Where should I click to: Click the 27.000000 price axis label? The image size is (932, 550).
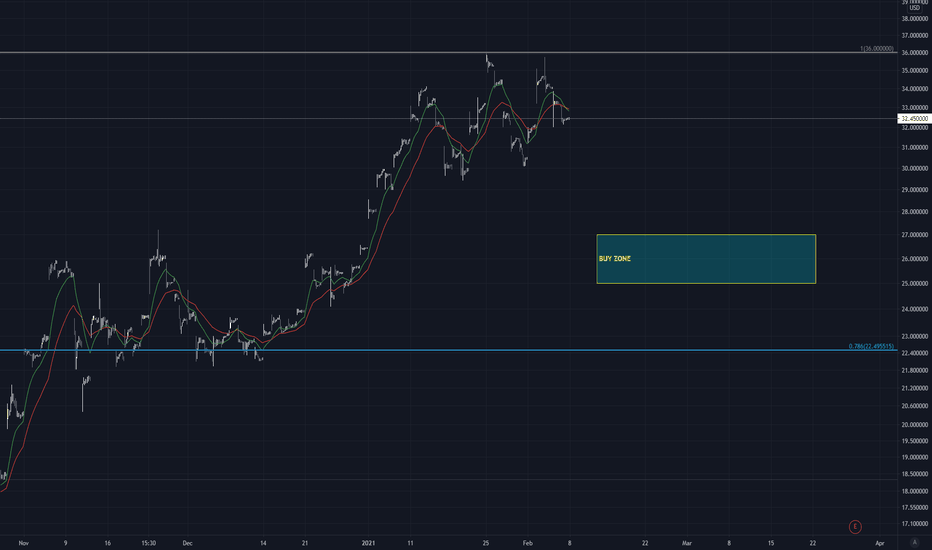coord(915,235)
